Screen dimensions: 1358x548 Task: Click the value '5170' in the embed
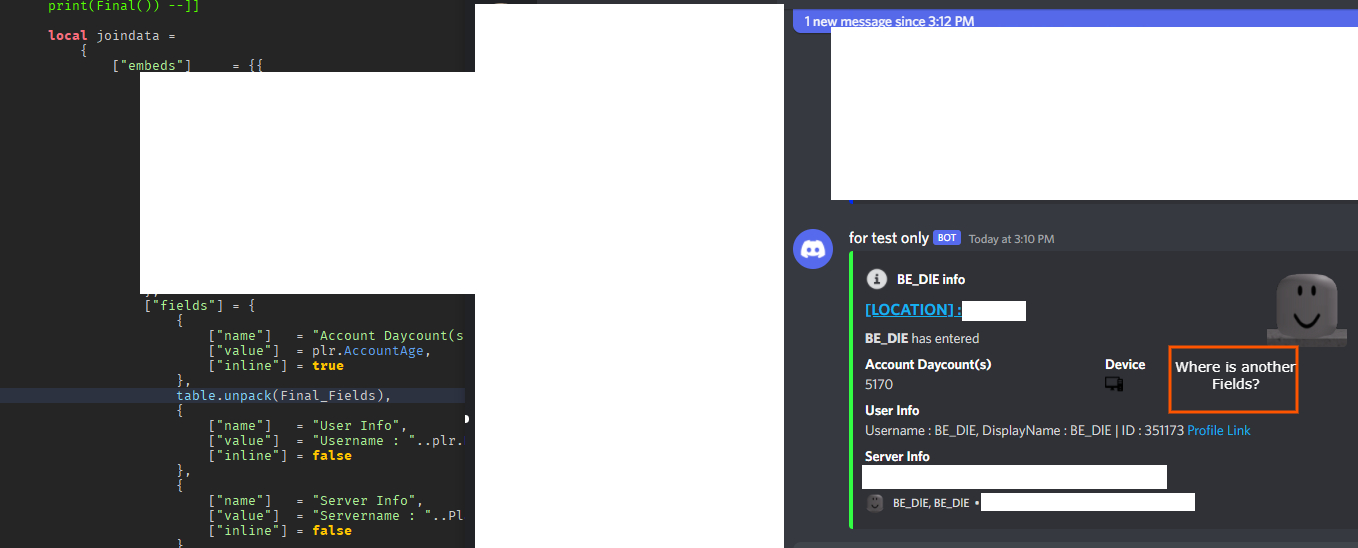pos(879,384)
